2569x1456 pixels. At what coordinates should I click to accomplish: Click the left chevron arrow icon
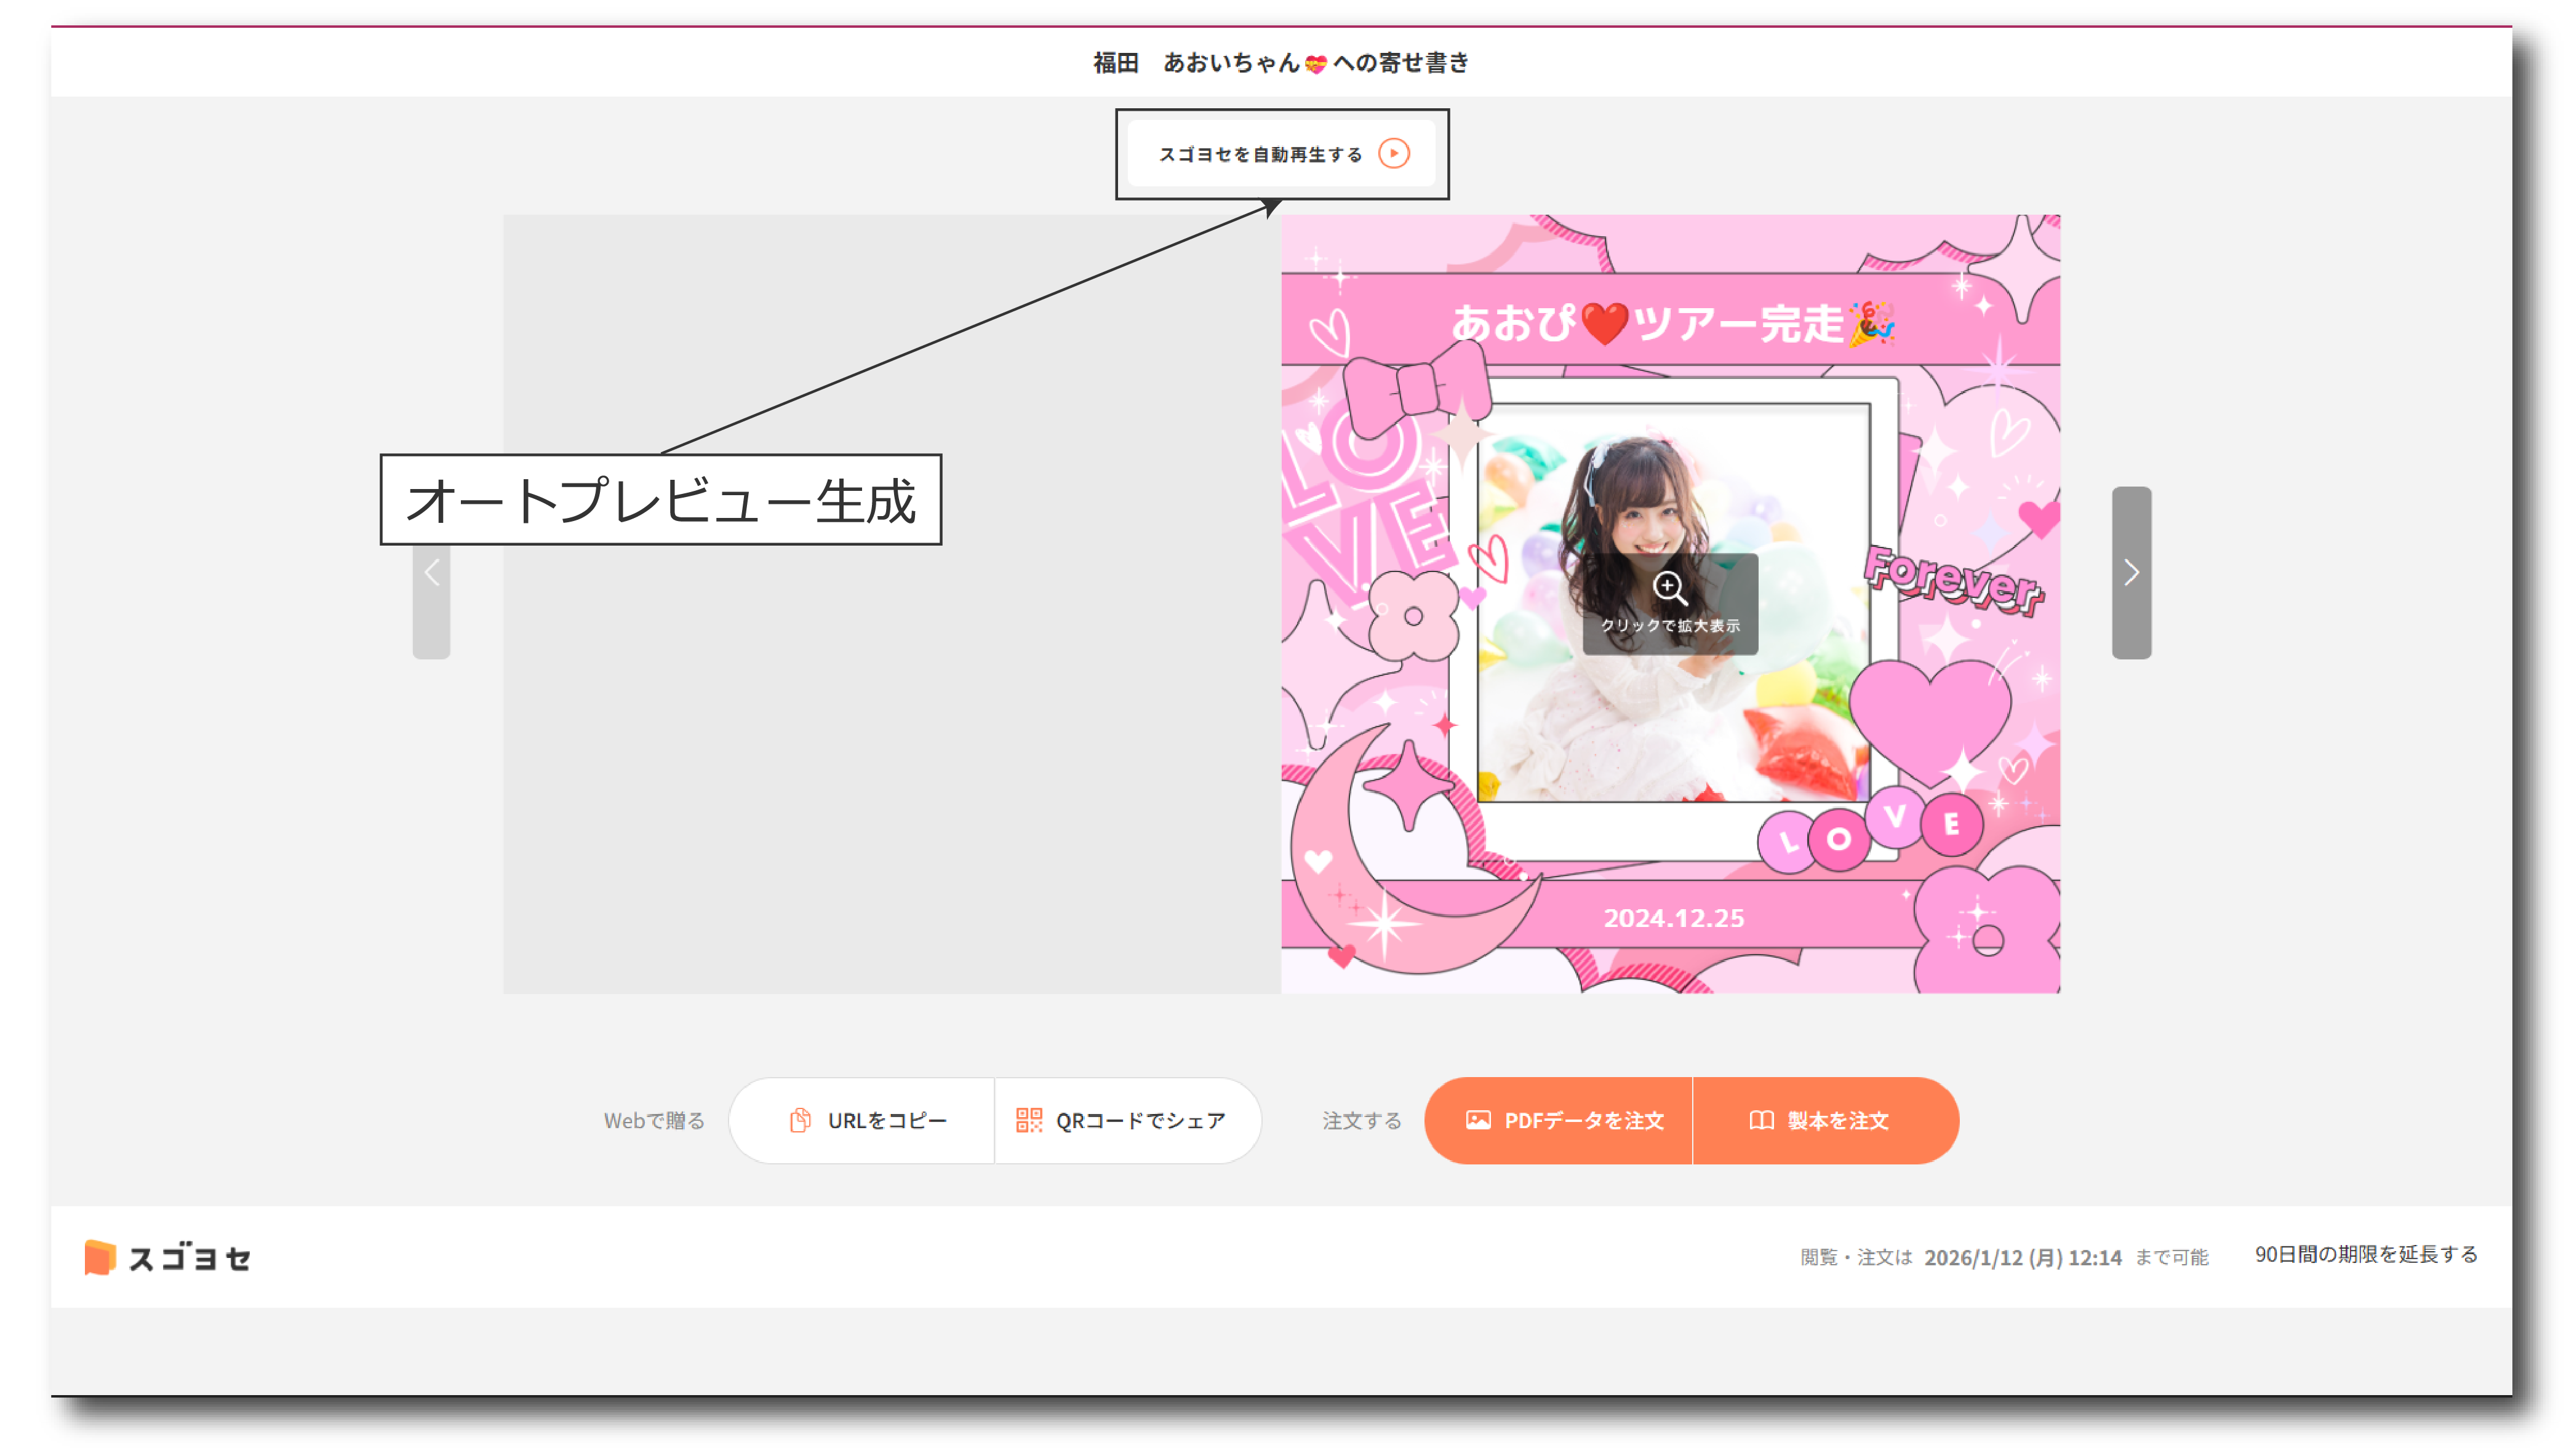[432, 573]
